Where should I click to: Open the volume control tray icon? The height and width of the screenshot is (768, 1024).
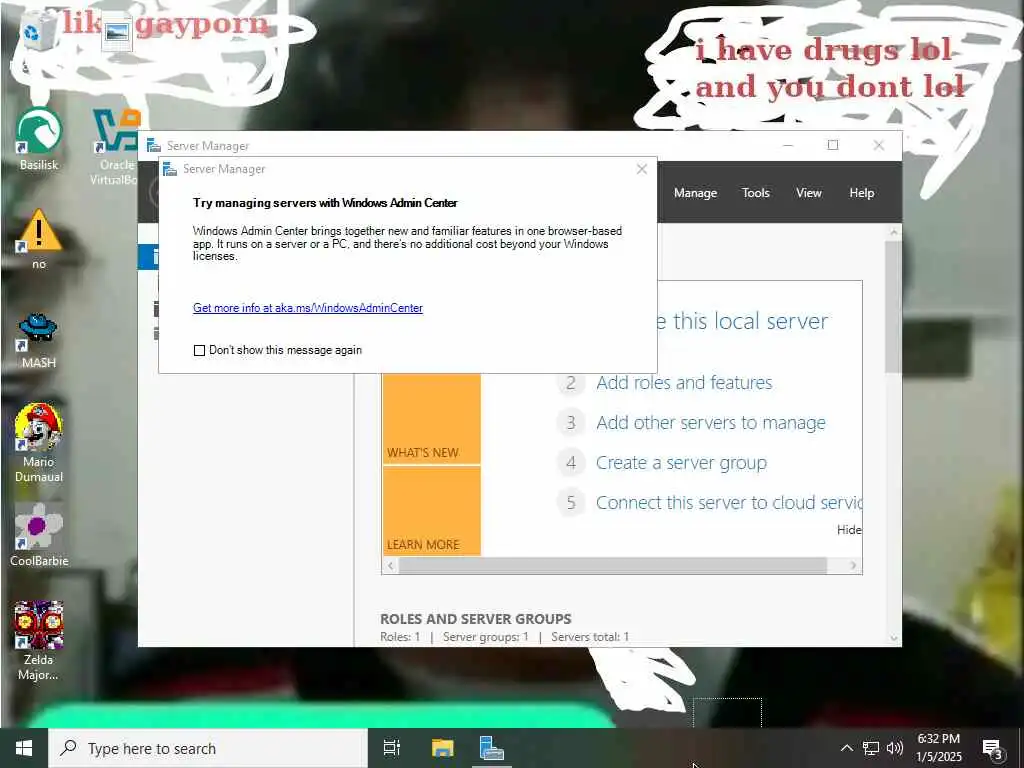[x=895, y=748]
